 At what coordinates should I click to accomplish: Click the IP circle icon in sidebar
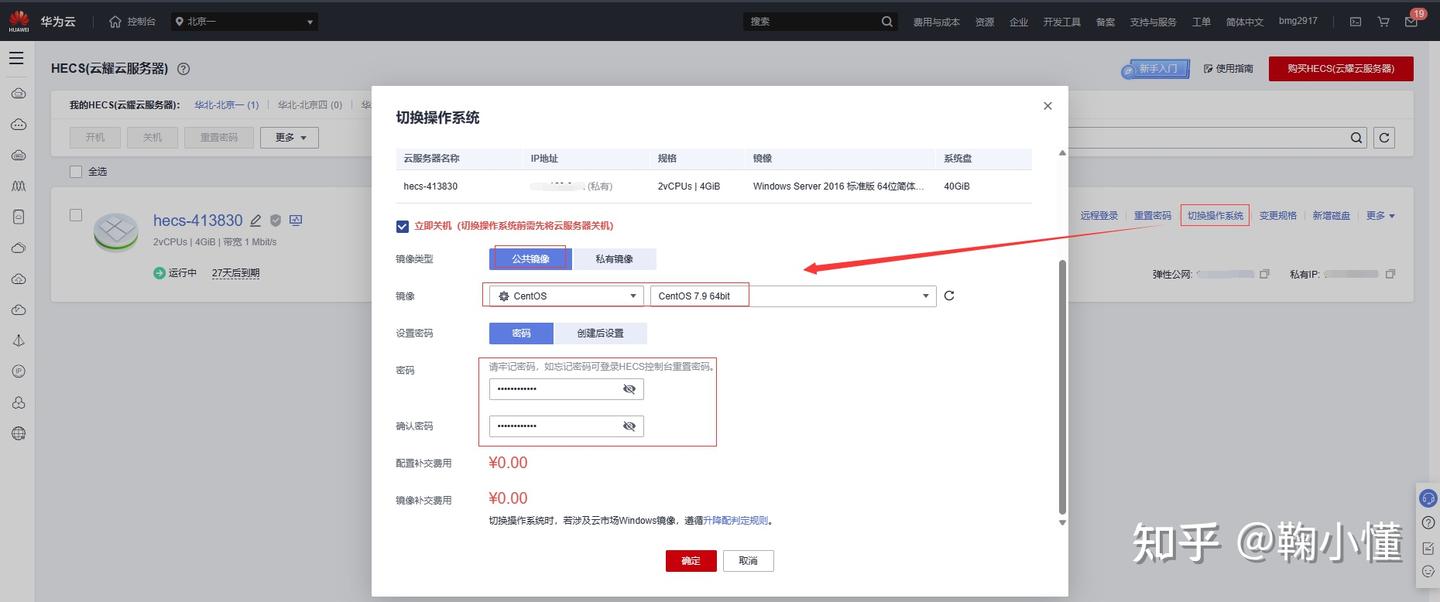(x=18, y=371)
